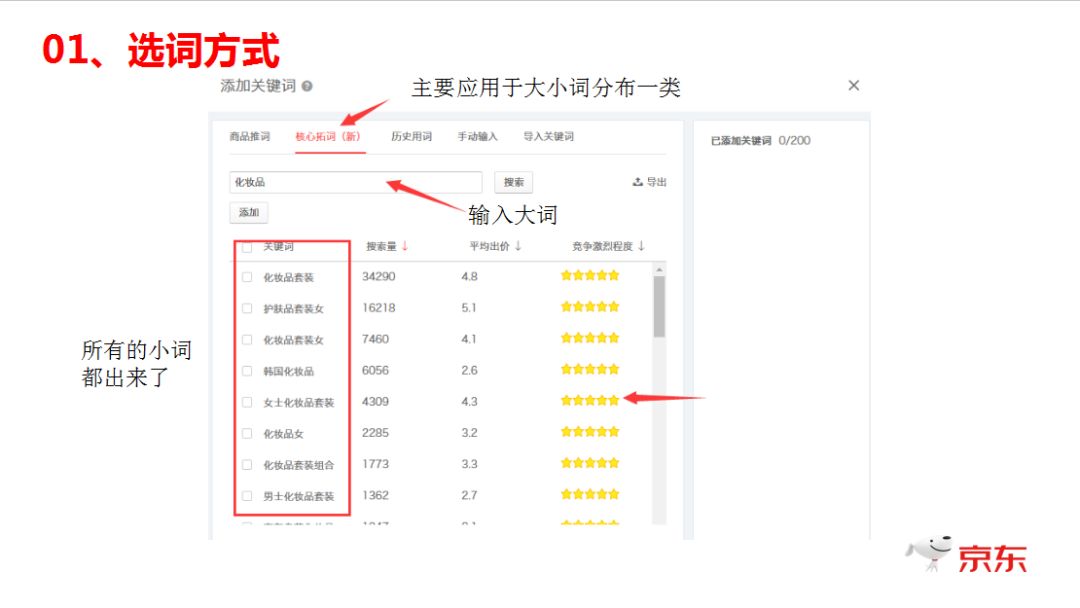The image size is (1080, 608).
Task: Click star rating in 男士化妆品套装 row
Action: click(590, 494)
